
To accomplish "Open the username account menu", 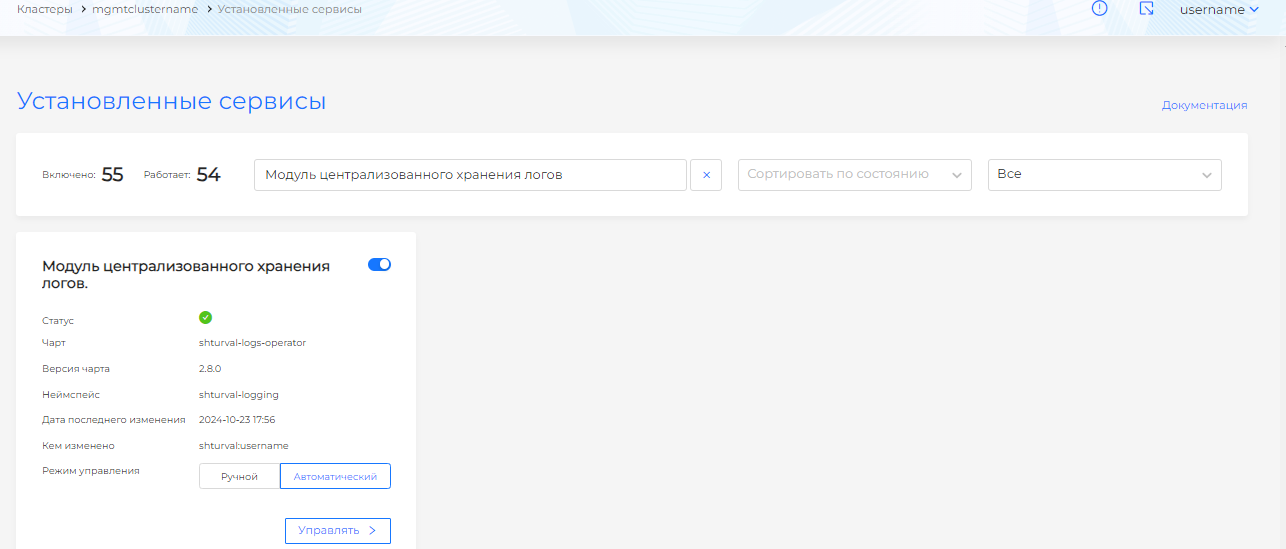I will tap(1211, 10).
